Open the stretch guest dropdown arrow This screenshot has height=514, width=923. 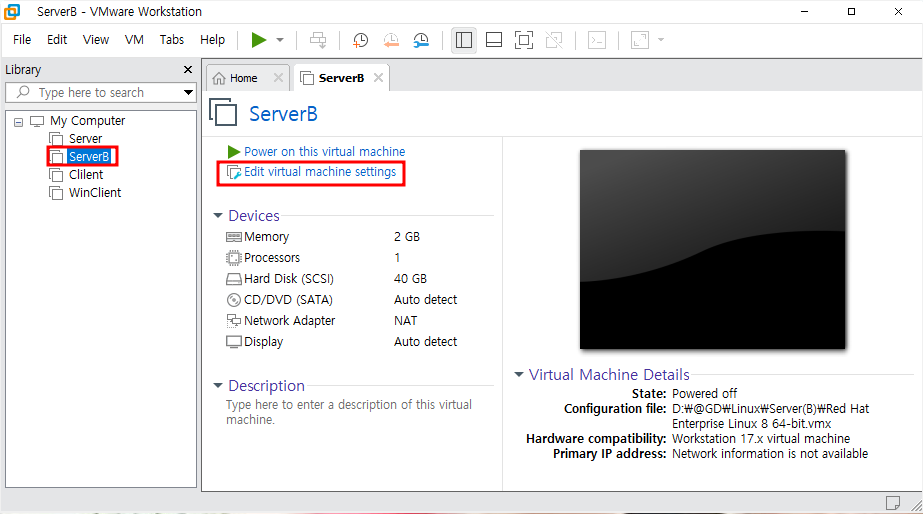click(x=661, y=40)
